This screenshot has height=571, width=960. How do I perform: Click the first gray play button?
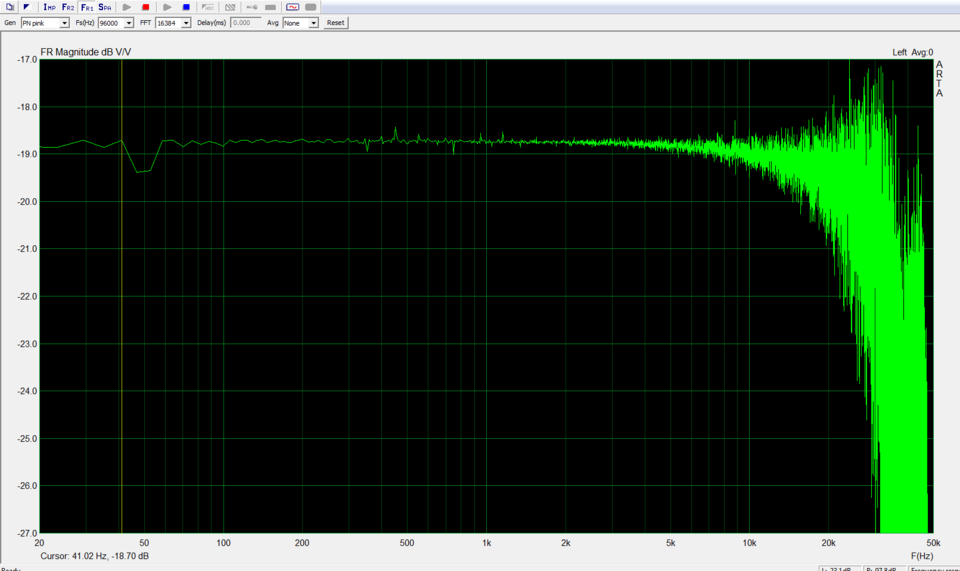click(x=127, y=7)
